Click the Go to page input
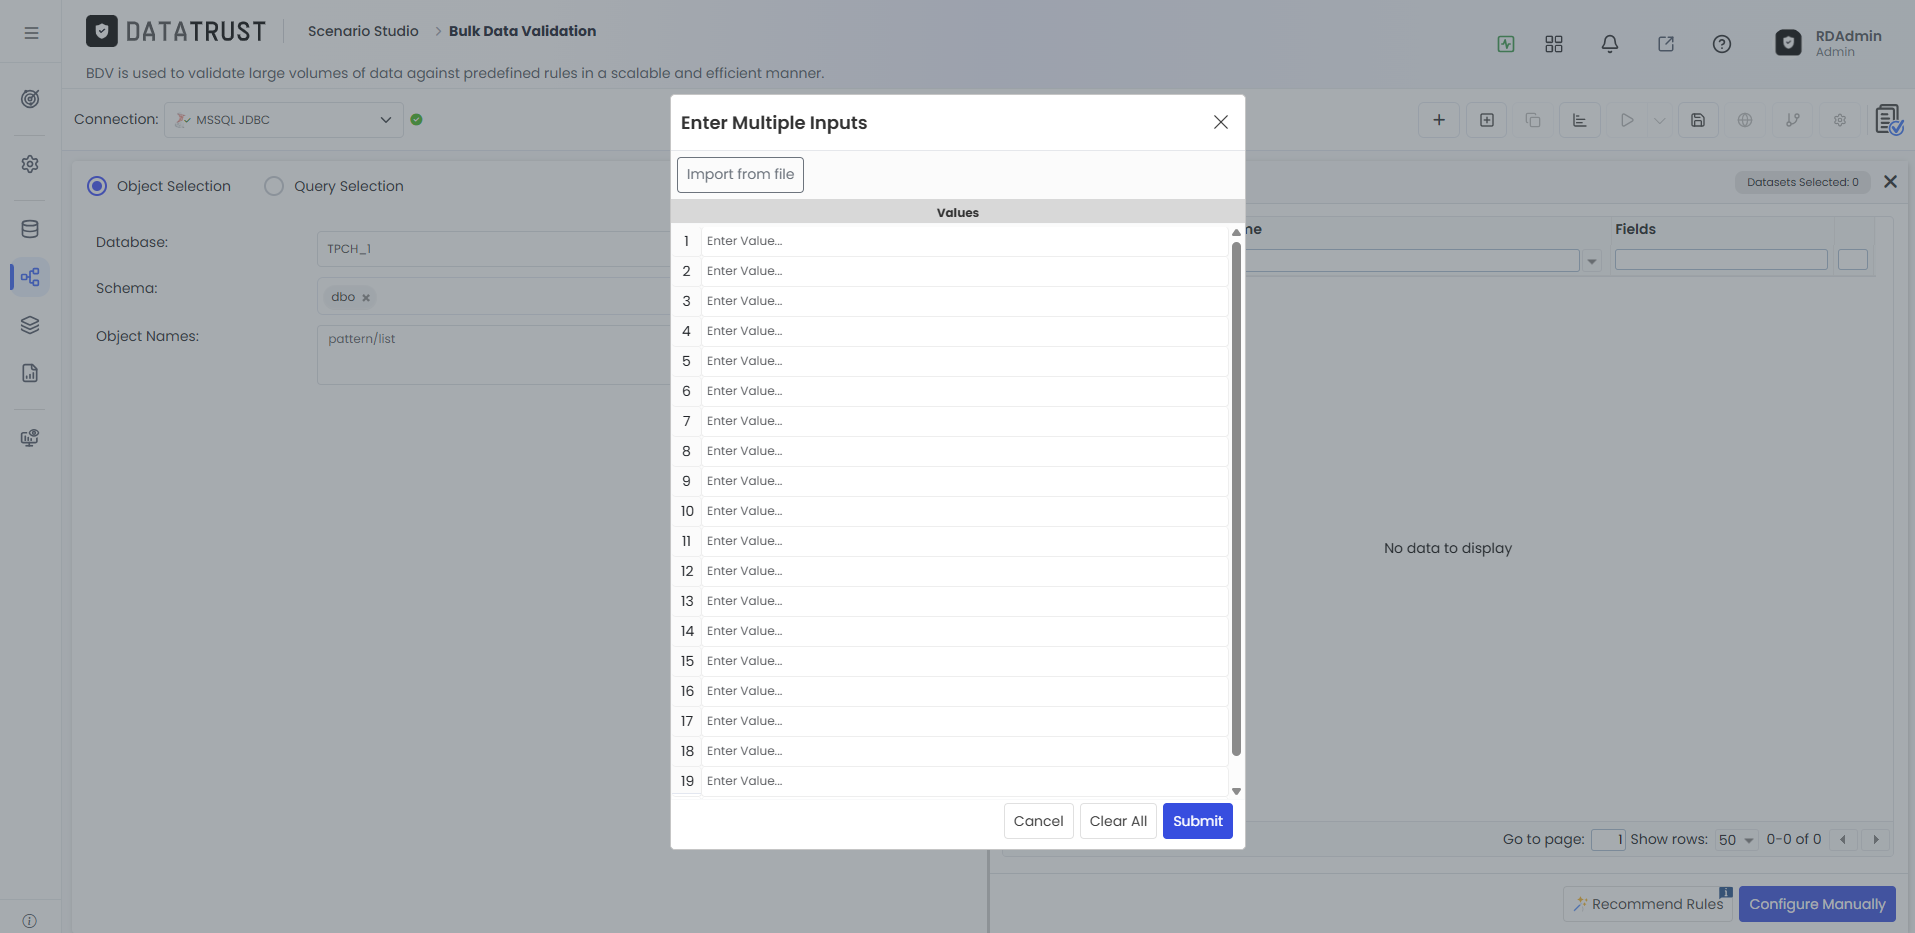1915x933 pixels. [x=1608, y=840]
